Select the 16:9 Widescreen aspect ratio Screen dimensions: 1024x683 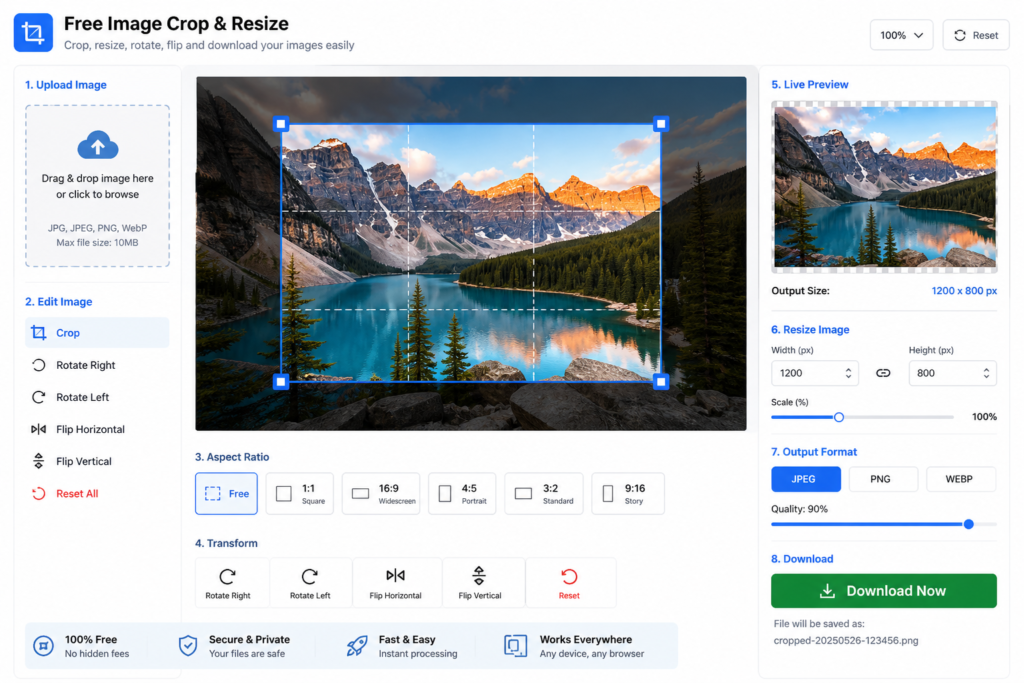point(381,494)
